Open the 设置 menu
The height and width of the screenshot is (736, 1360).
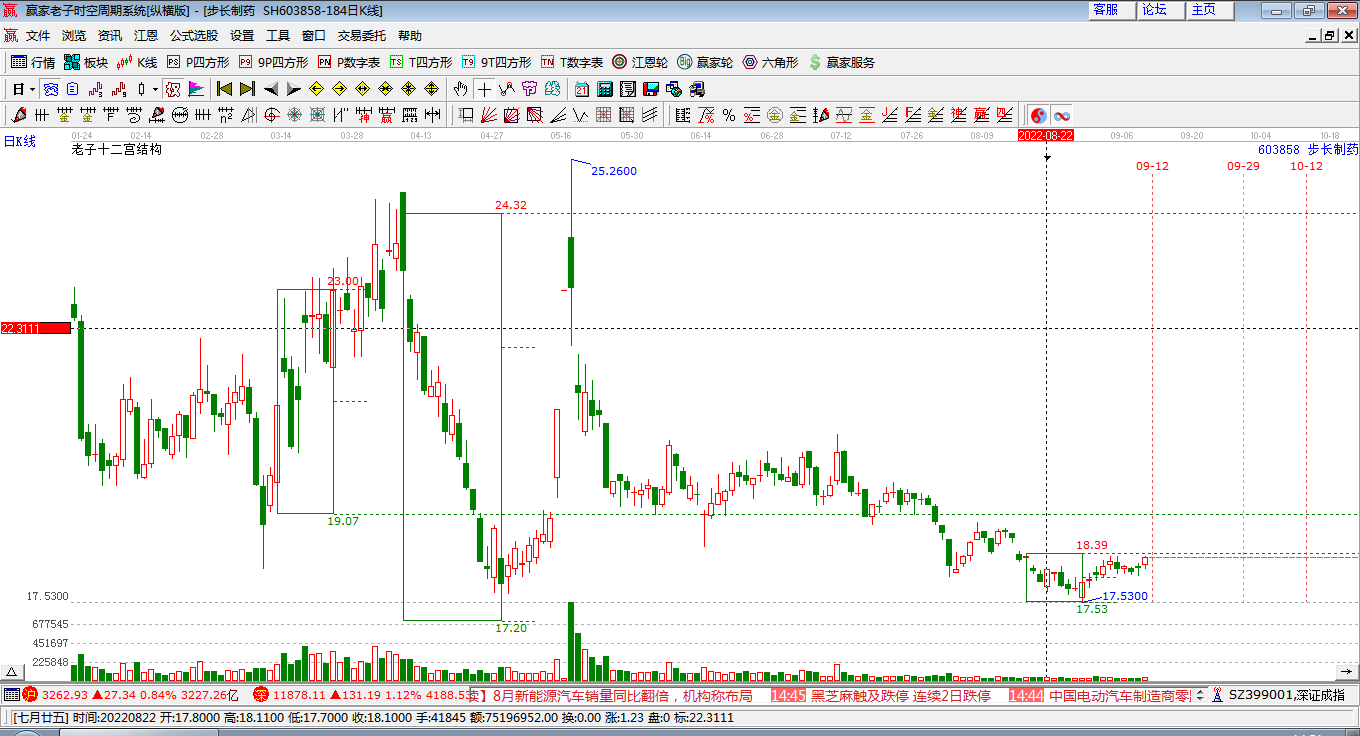242,35
